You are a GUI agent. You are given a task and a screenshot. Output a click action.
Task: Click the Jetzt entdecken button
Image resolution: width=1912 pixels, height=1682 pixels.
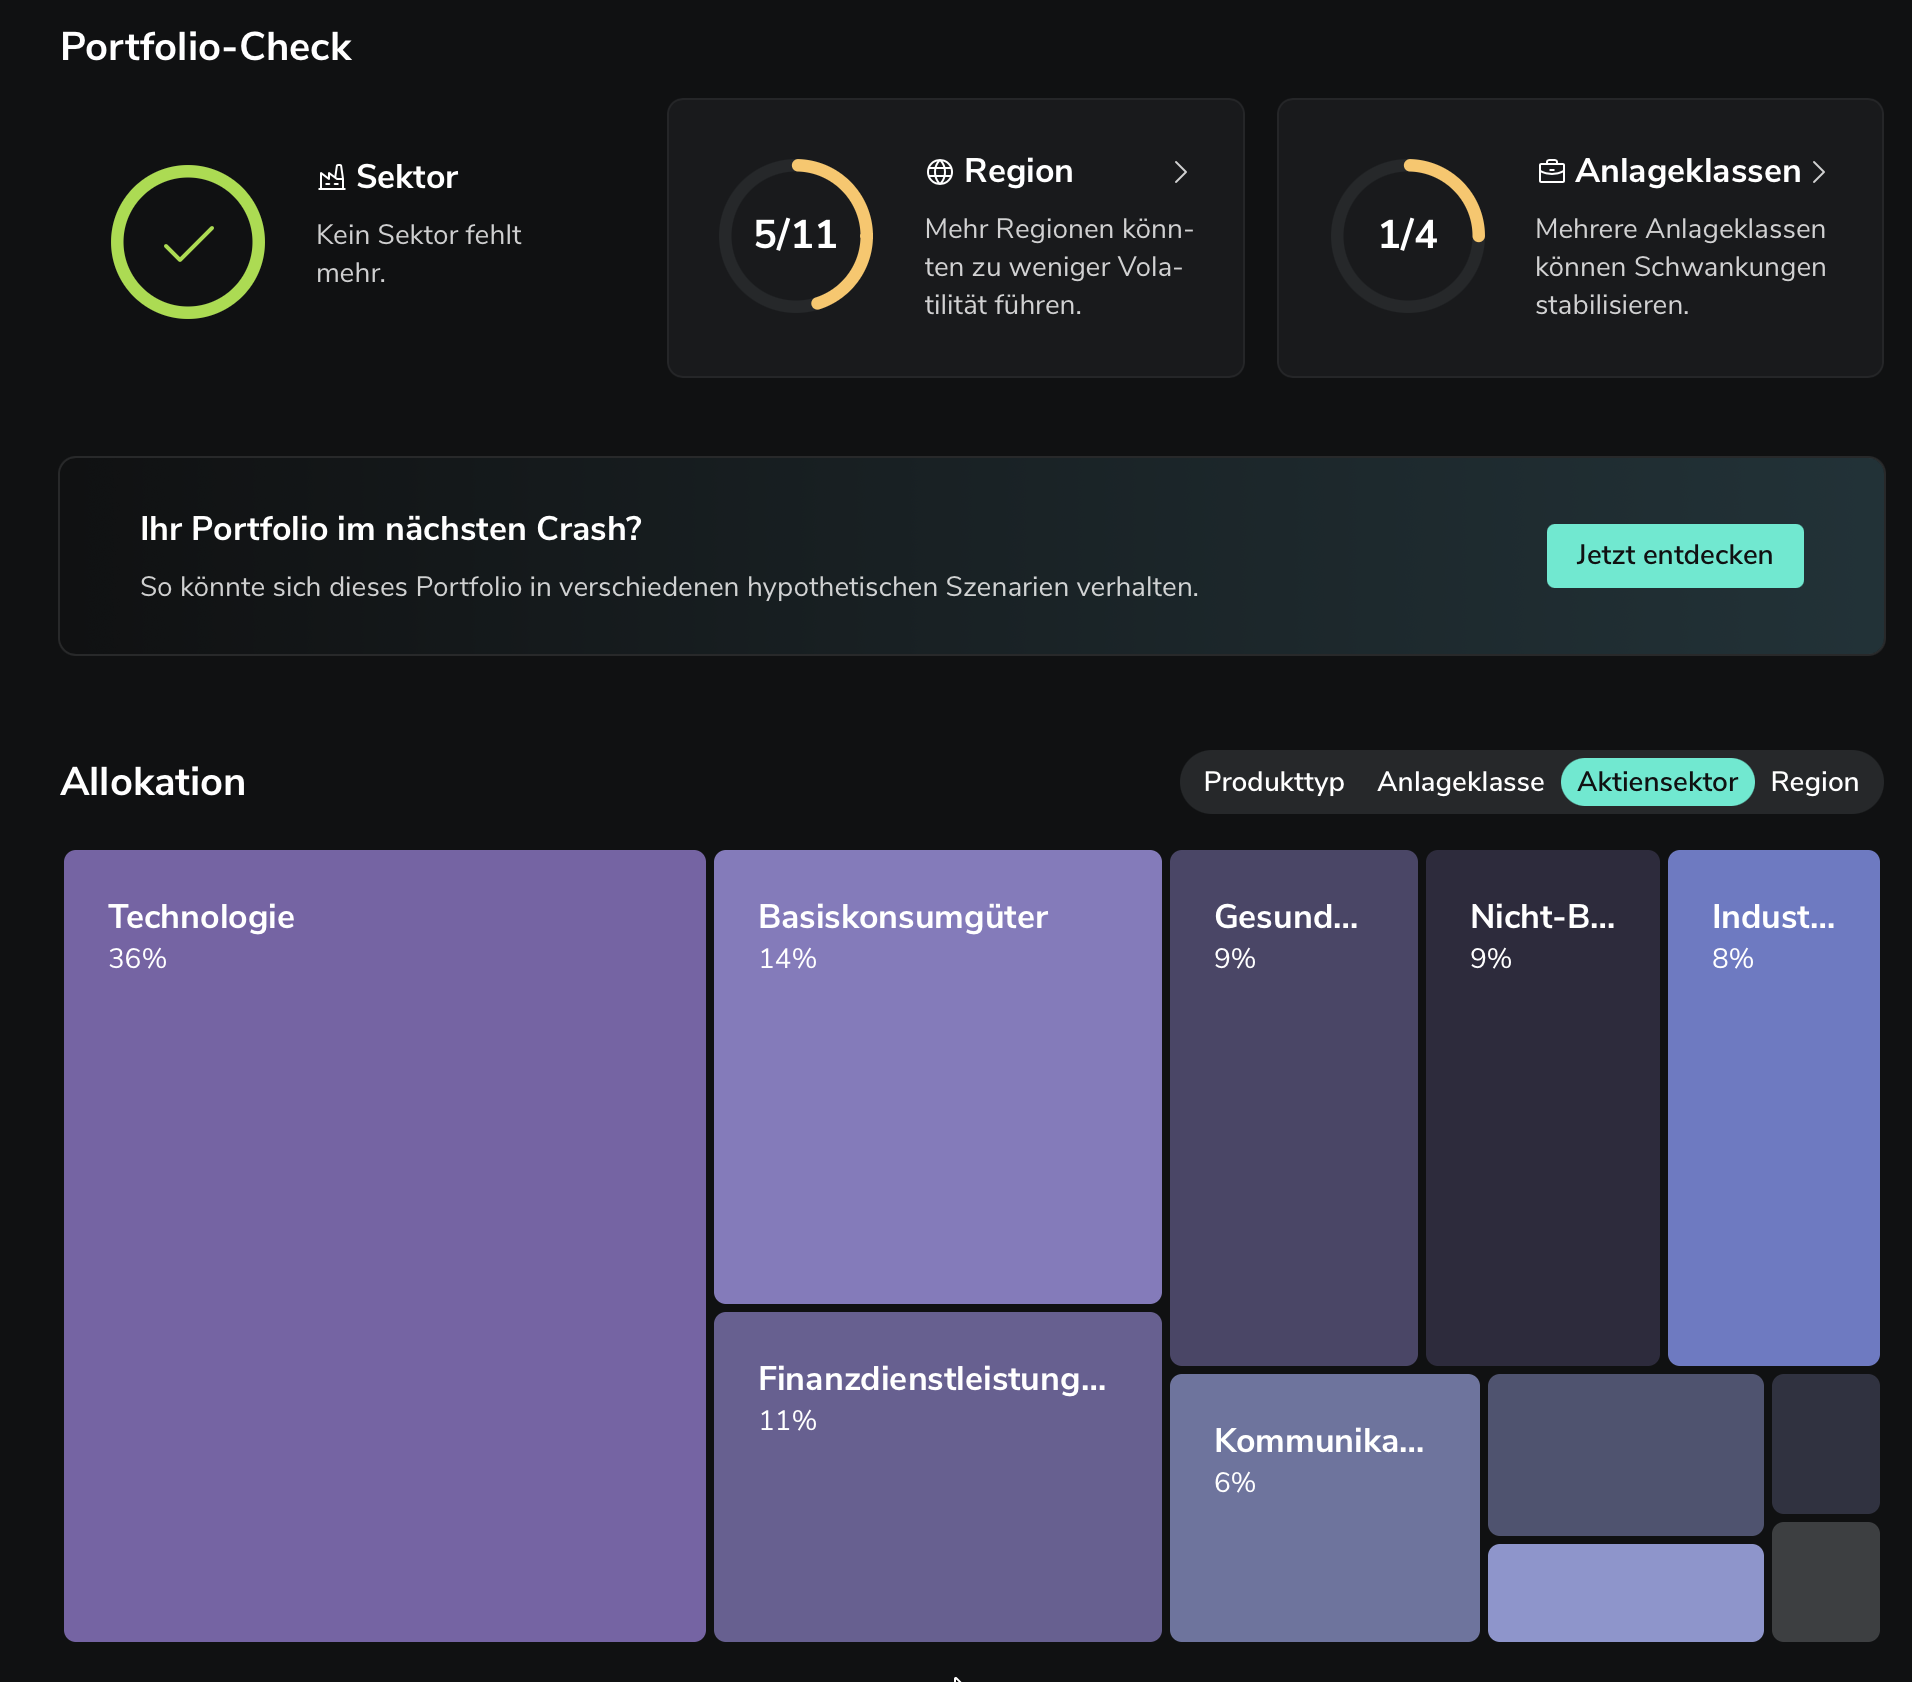coord(1675,555)
